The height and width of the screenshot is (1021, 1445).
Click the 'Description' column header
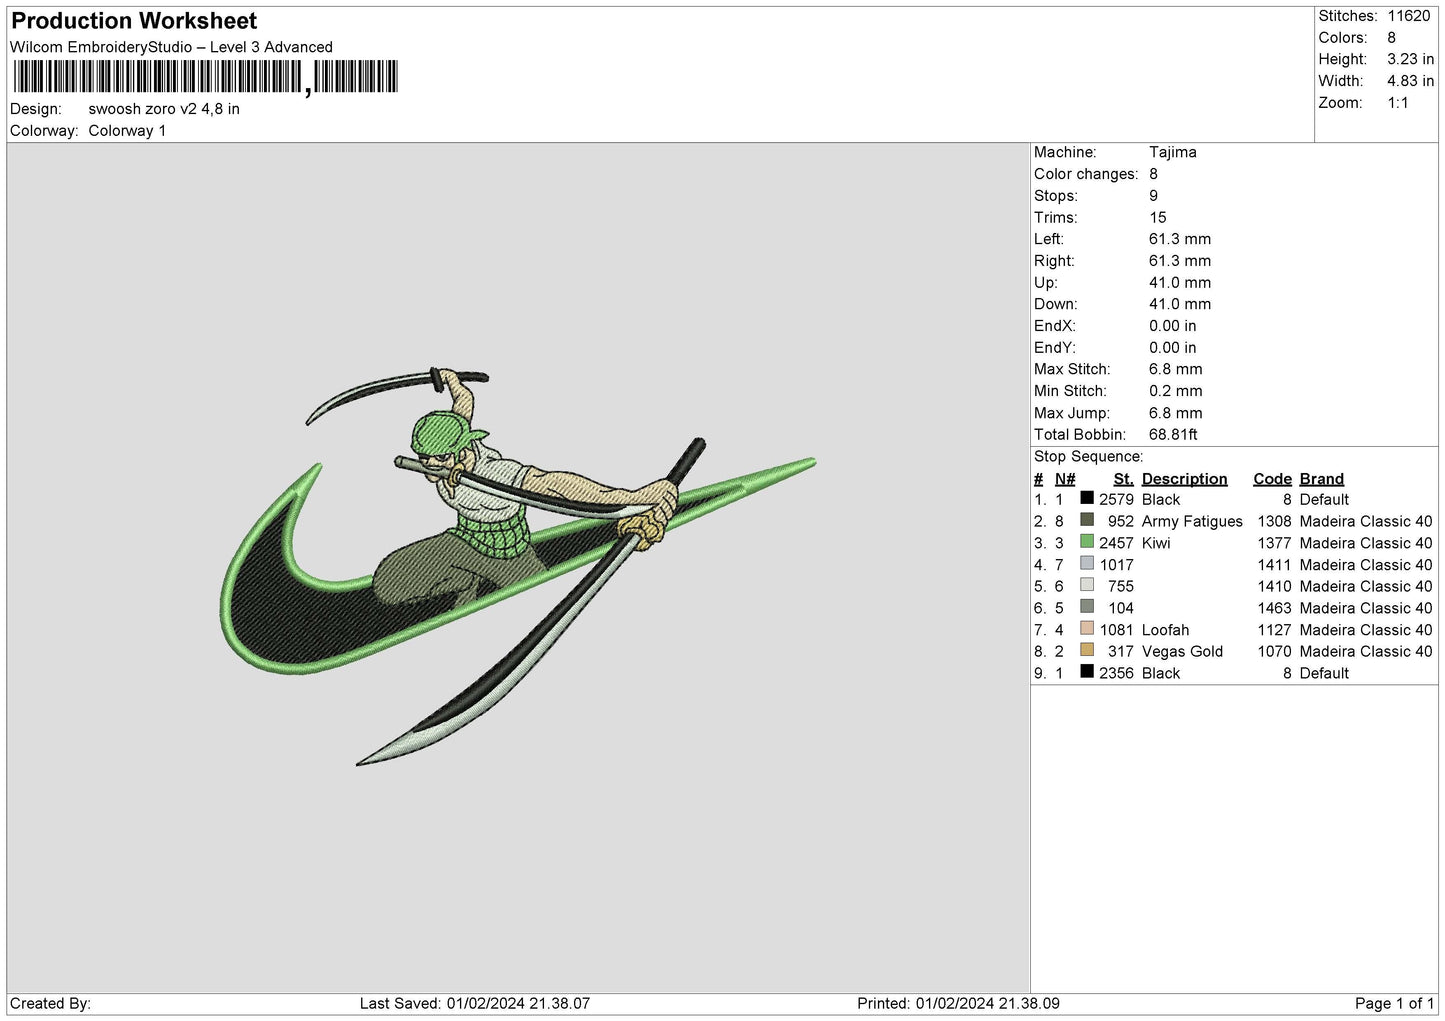pos(1184,479)
